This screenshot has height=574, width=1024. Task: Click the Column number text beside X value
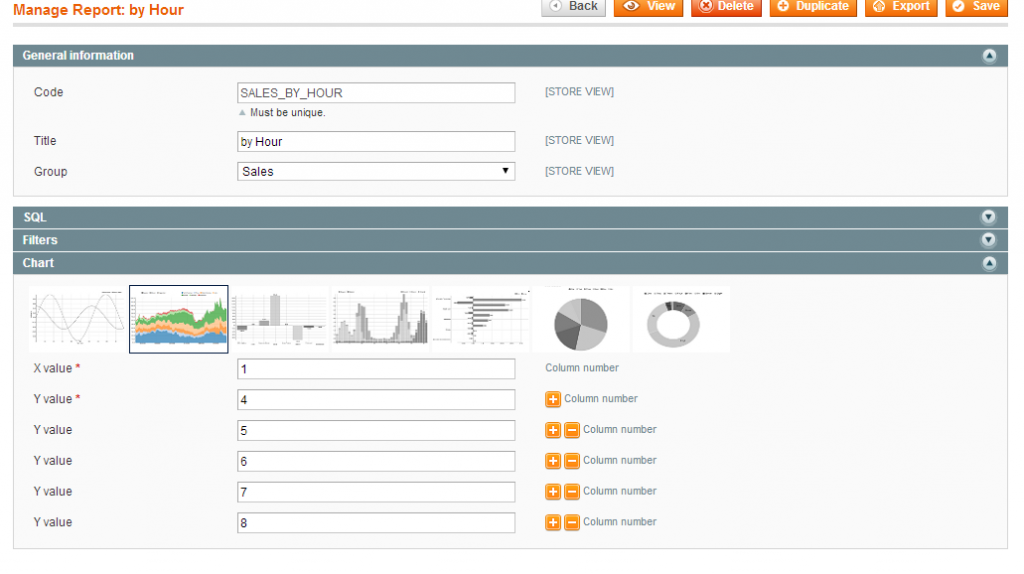(582, 368)
